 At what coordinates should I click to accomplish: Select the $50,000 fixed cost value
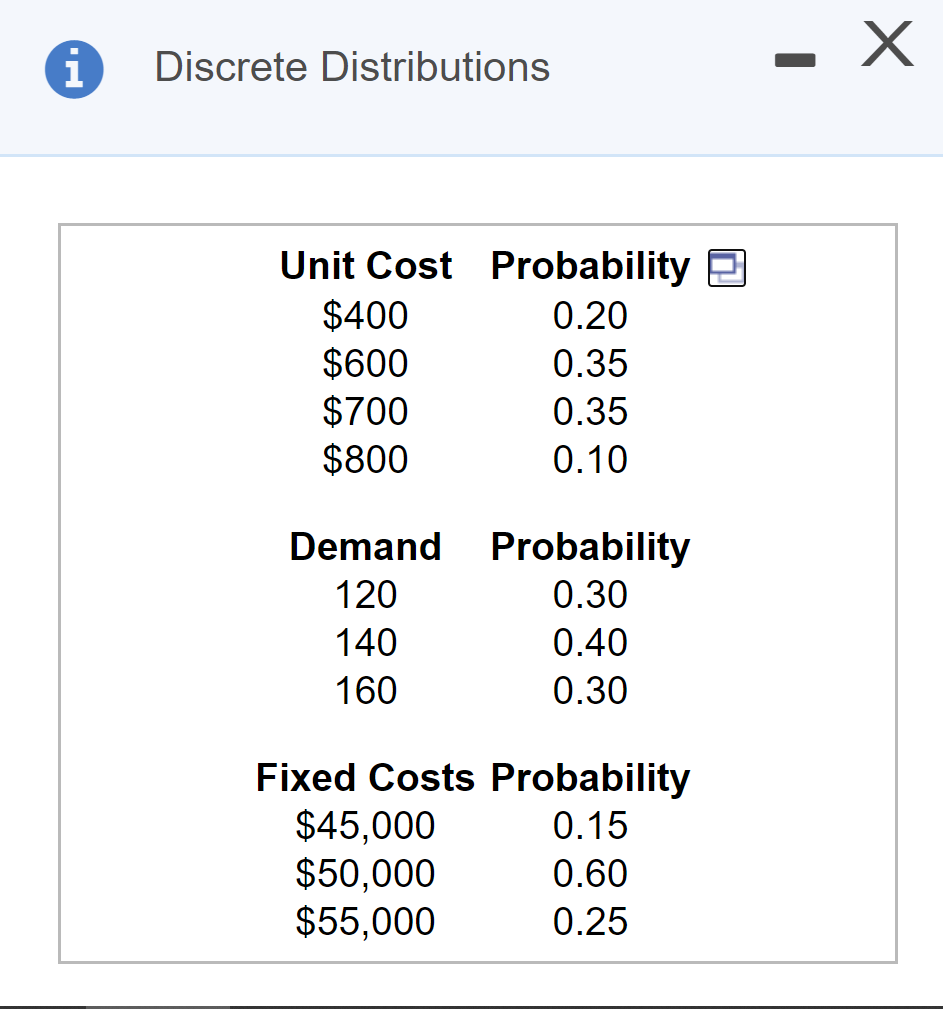366,874
